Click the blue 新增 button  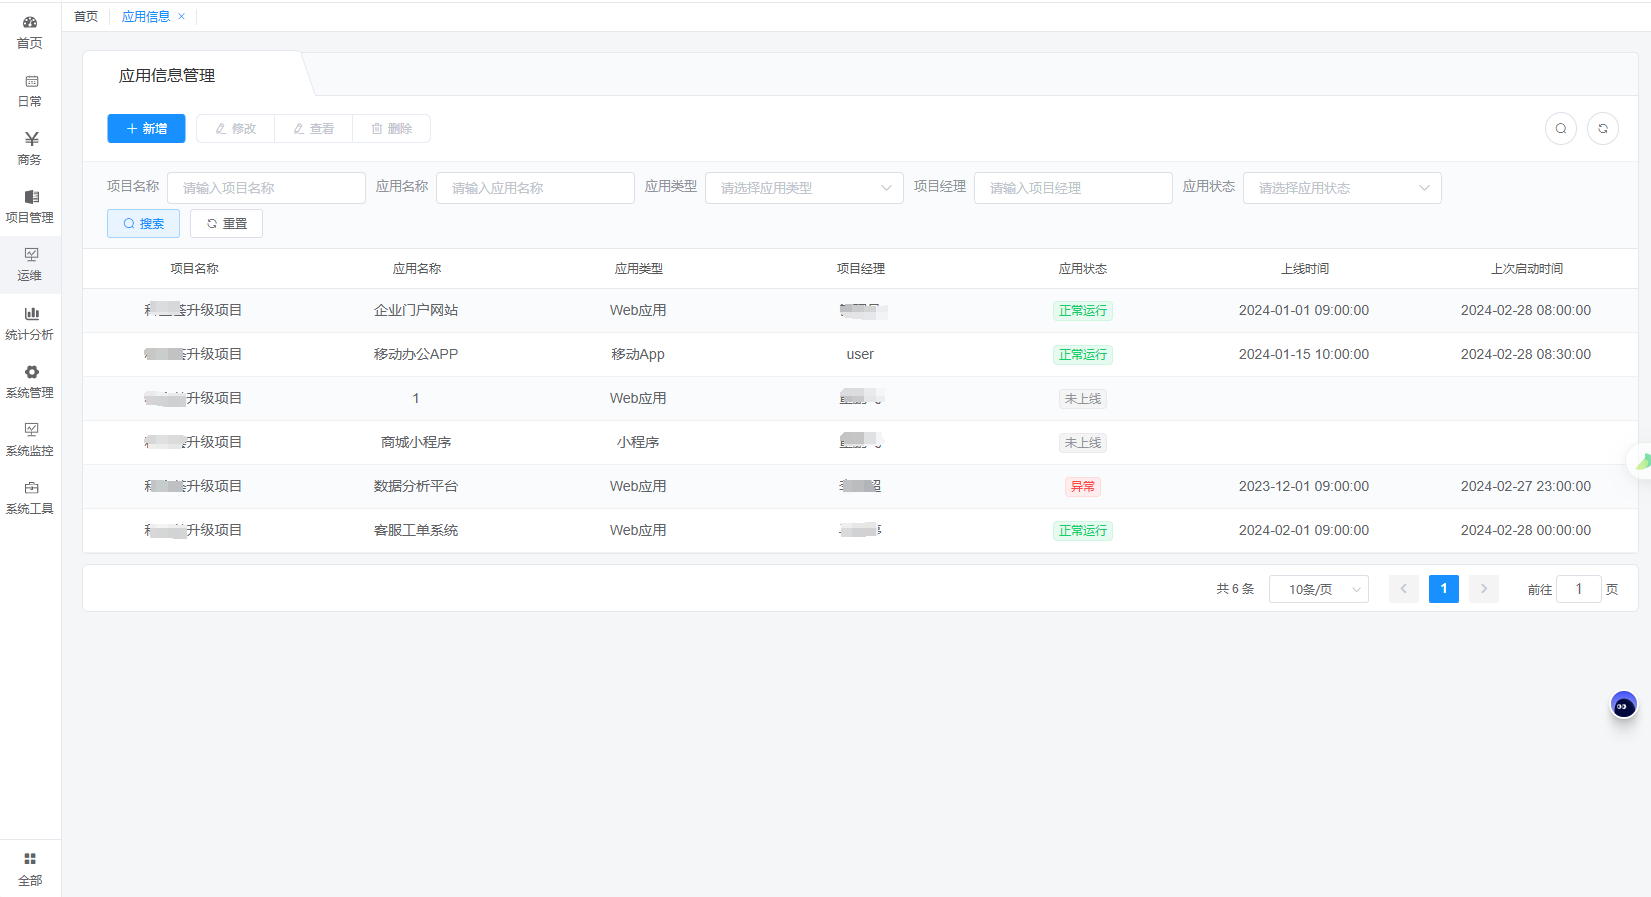point(146,129)
